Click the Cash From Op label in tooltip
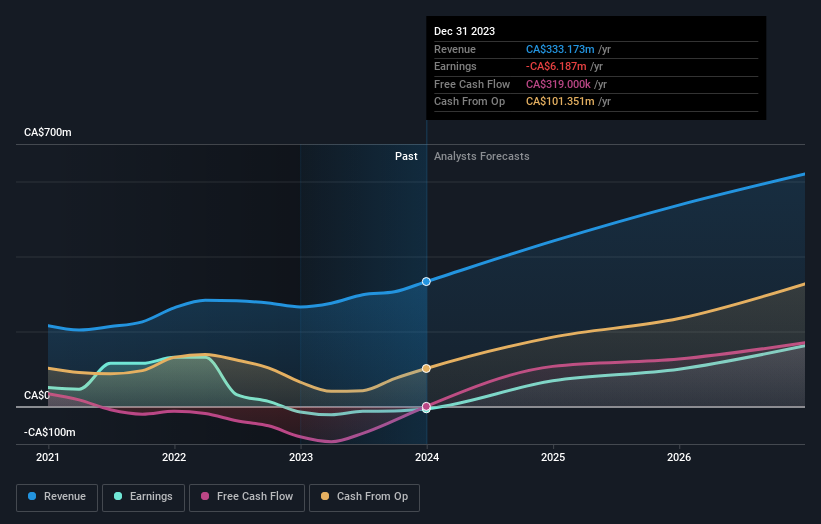 point(470,102)
